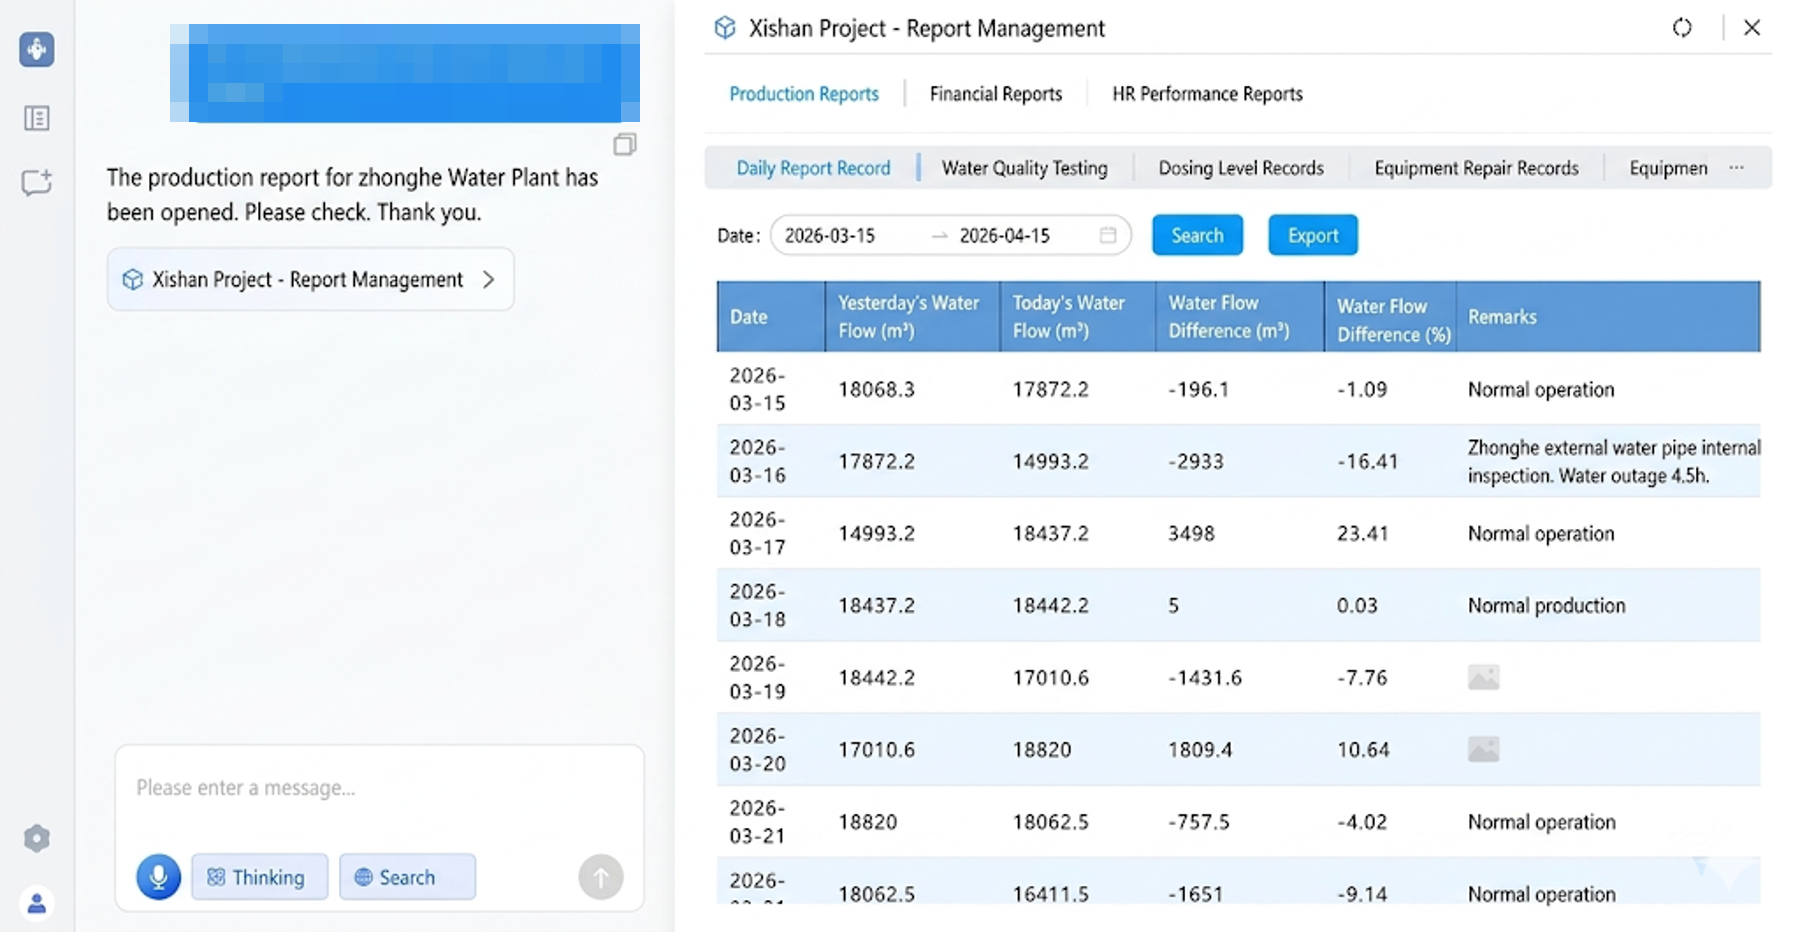Show more tabs with the ellipsis icon

tap(1737, 168)
